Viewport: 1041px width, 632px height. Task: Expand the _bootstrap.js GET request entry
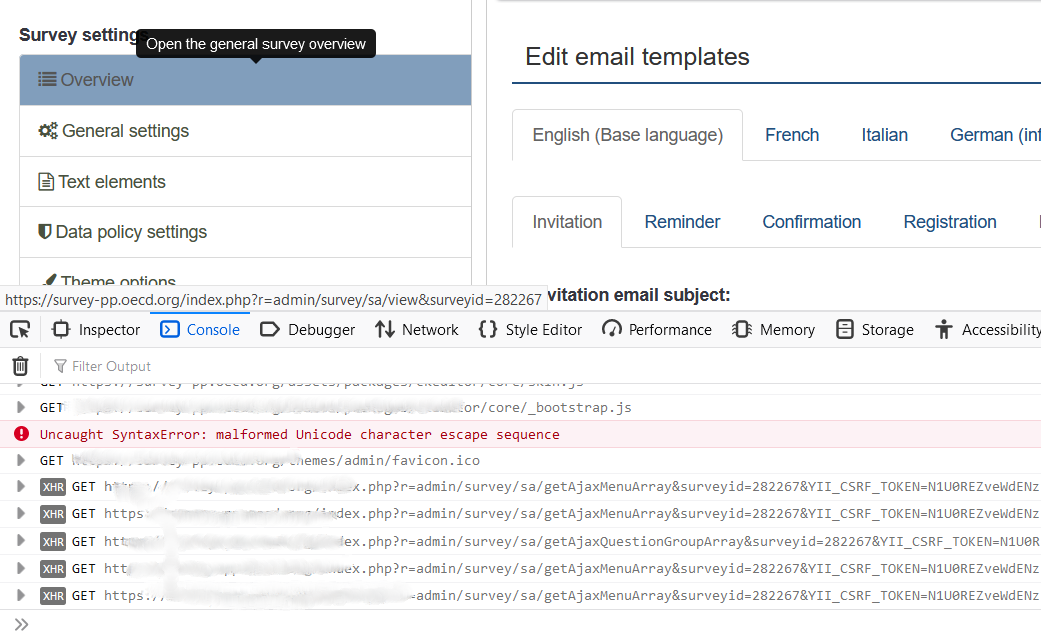[x=20, y=407]
